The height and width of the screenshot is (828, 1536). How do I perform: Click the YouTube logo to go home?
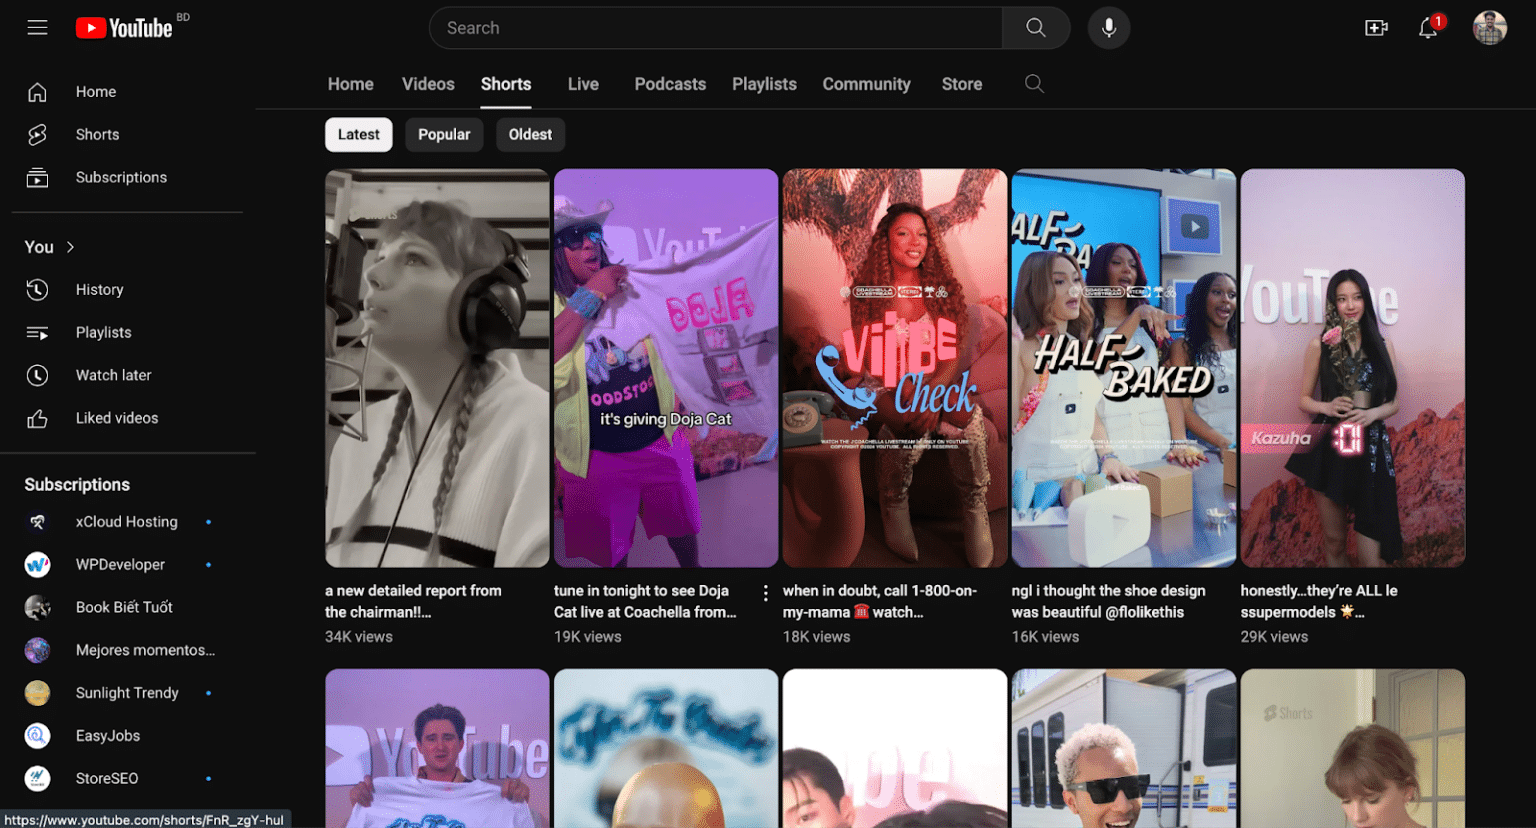(x=124, y=27)
